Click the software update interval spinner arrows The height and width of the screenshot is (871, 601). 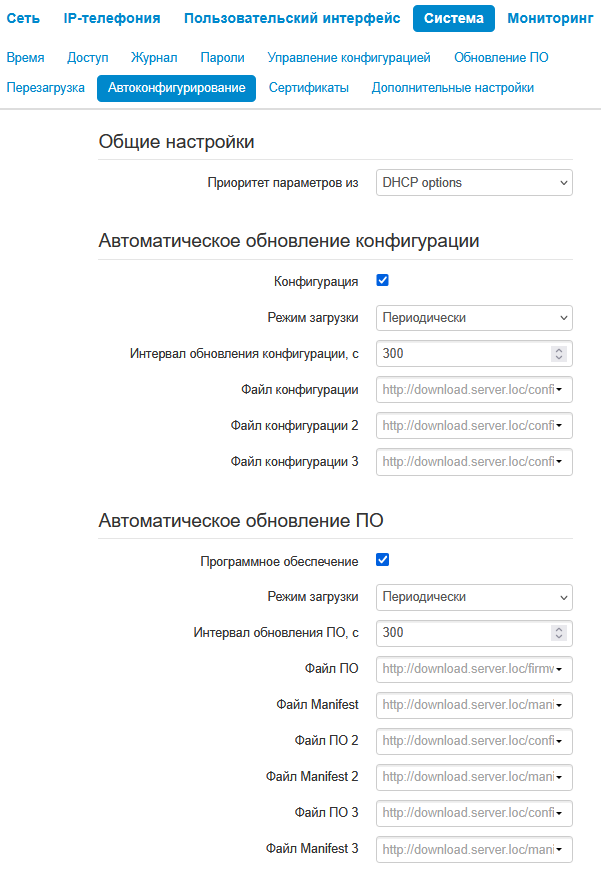click(559, 633)
